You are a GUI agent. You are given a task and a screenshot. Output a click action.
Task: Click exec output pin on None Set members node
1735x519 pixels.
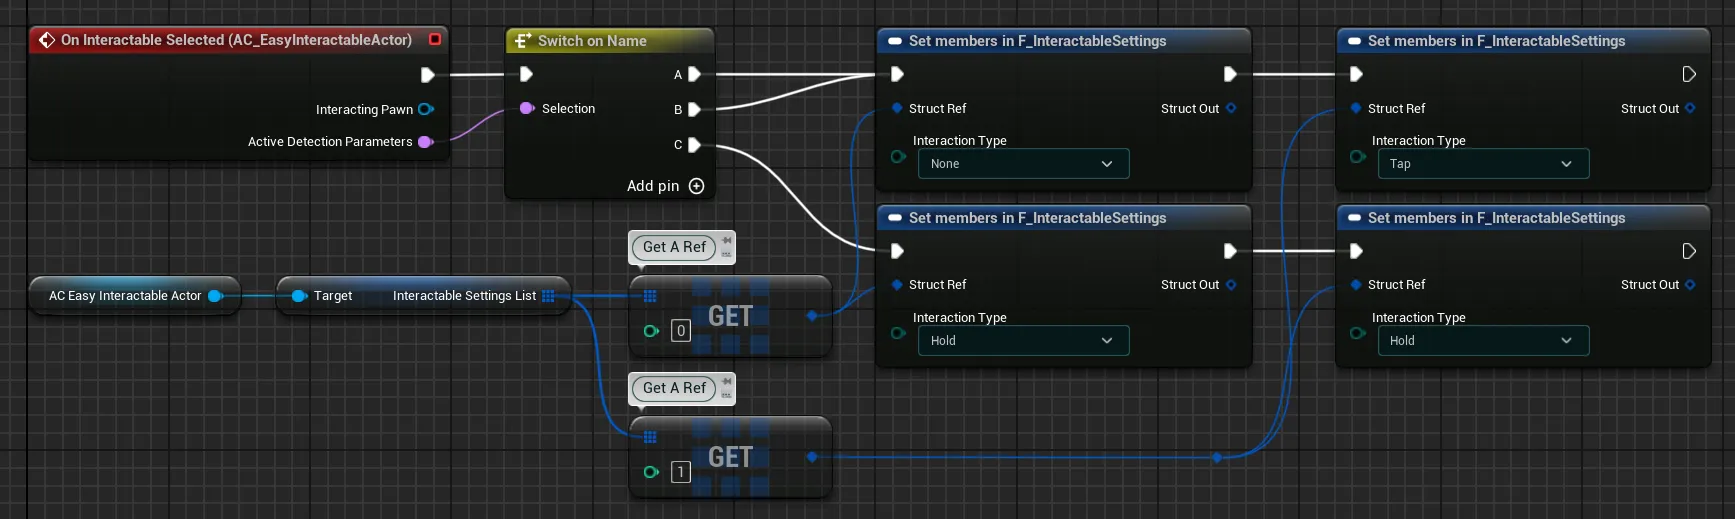[1230, 74]
